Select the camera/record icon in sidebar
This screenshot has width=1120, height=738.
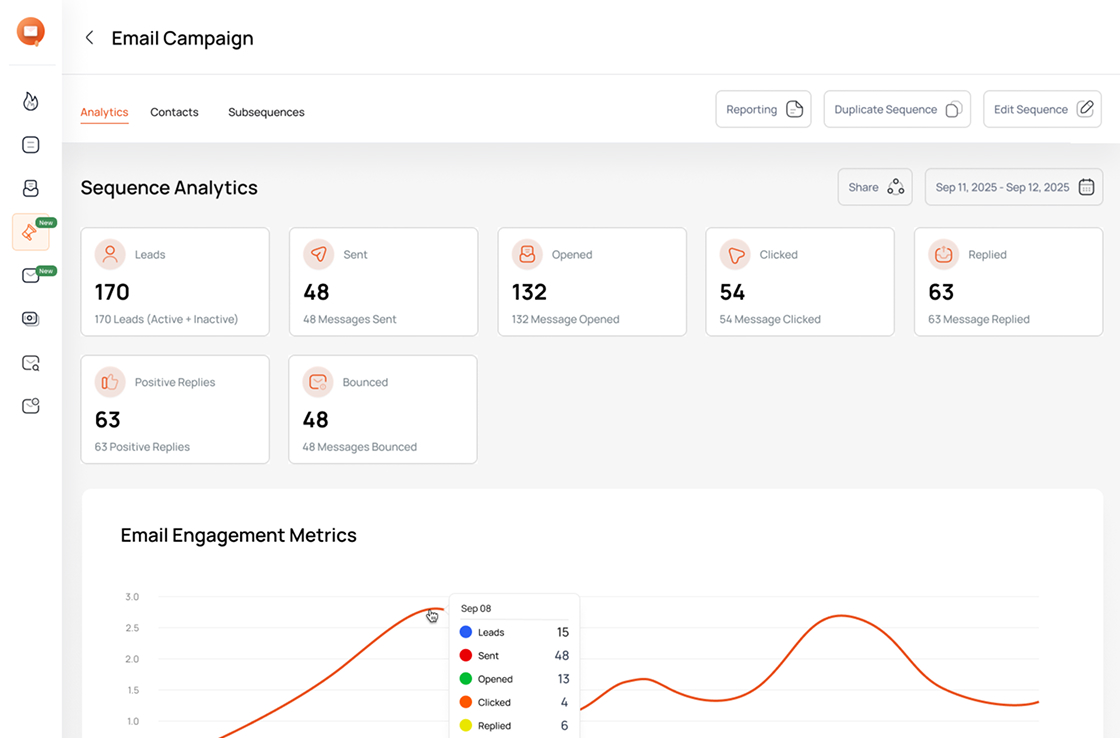pos(30,318)
